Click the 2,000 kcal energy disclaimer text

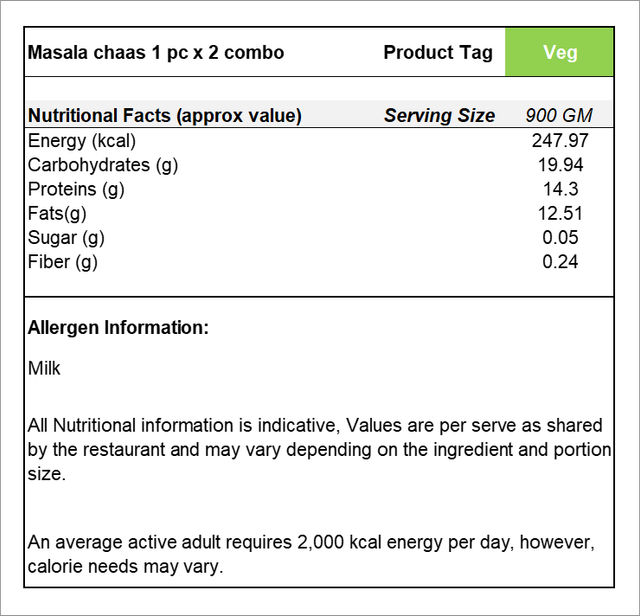(311, 554)
